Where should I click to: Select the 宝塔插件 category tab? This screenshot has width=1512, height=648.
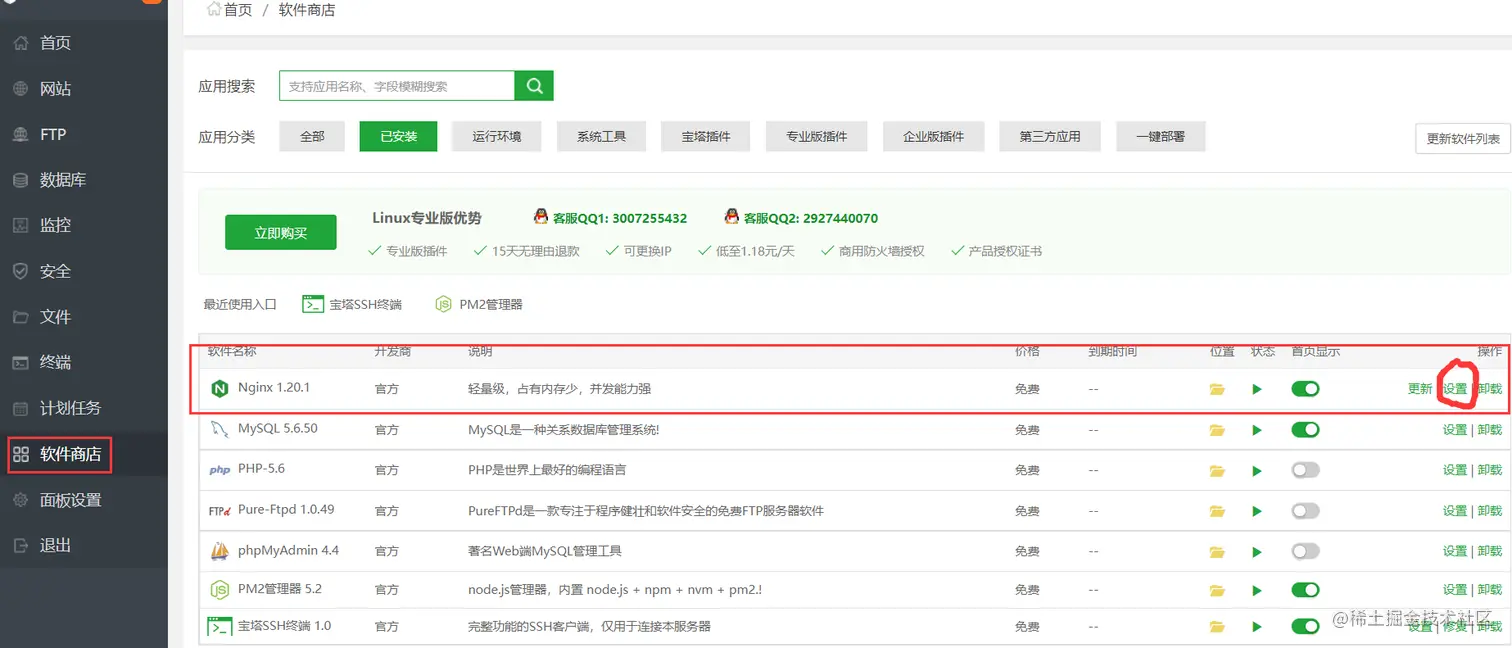(x=706, y=136)
